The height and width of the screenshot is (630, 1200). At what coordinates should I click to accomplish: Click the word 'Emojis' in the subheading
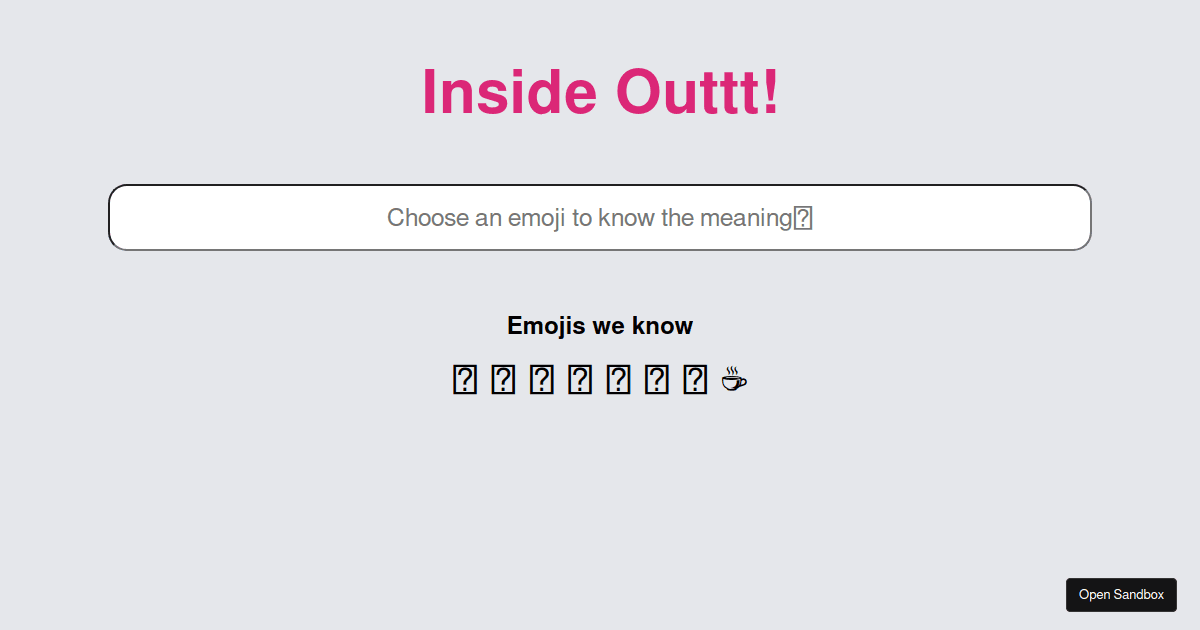pyautogui.click(x=546, y=326)
